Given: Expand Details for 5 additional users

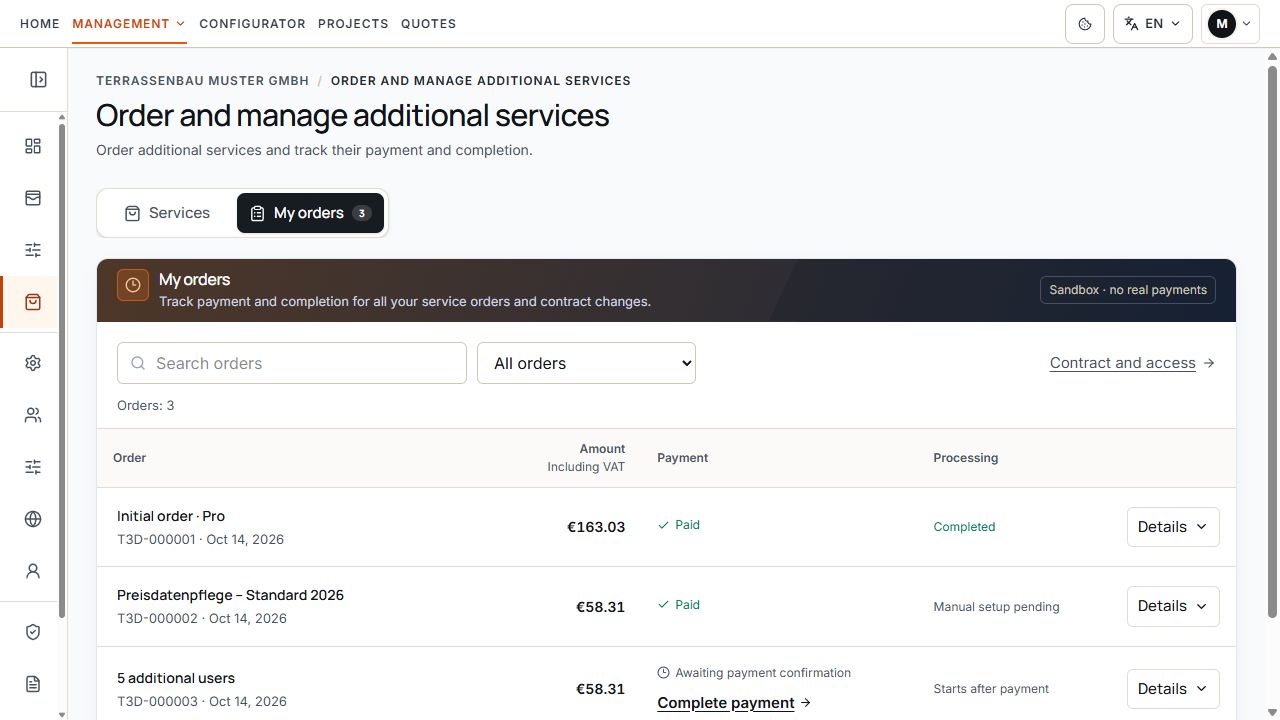Looking at the screenshot, I should pos(1173,689).
